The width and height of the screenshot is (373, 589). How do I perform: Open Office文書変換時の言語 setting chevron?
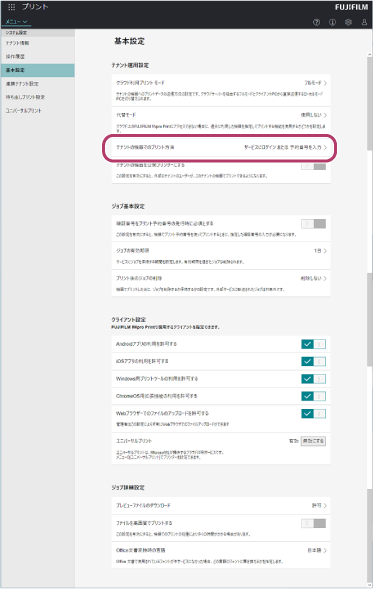pyautogui.click(x=325, y=550)
